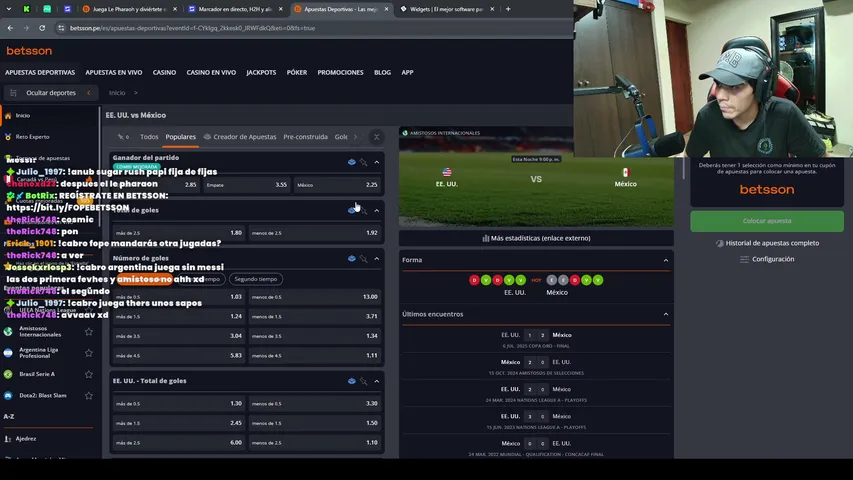853x480 pixels.
Task: Open Historial de apuestas completo
Action: pyautogui.click(x=767, y=243)
